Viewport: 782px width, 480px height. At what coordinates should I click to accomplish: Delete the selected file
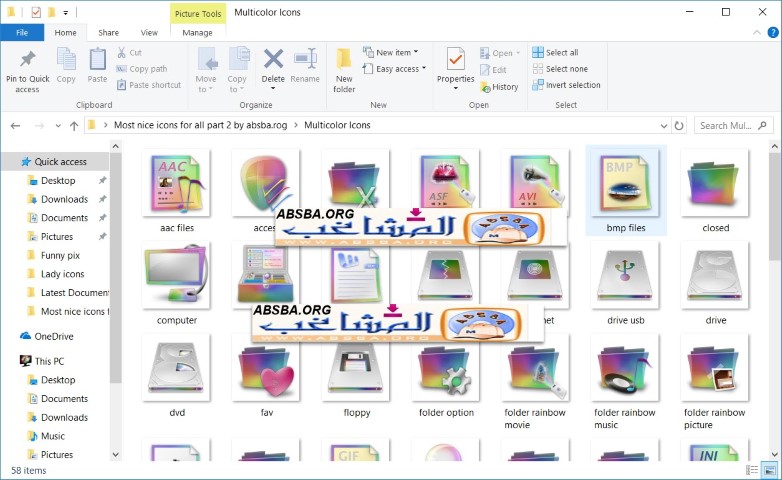click(273, 69)
